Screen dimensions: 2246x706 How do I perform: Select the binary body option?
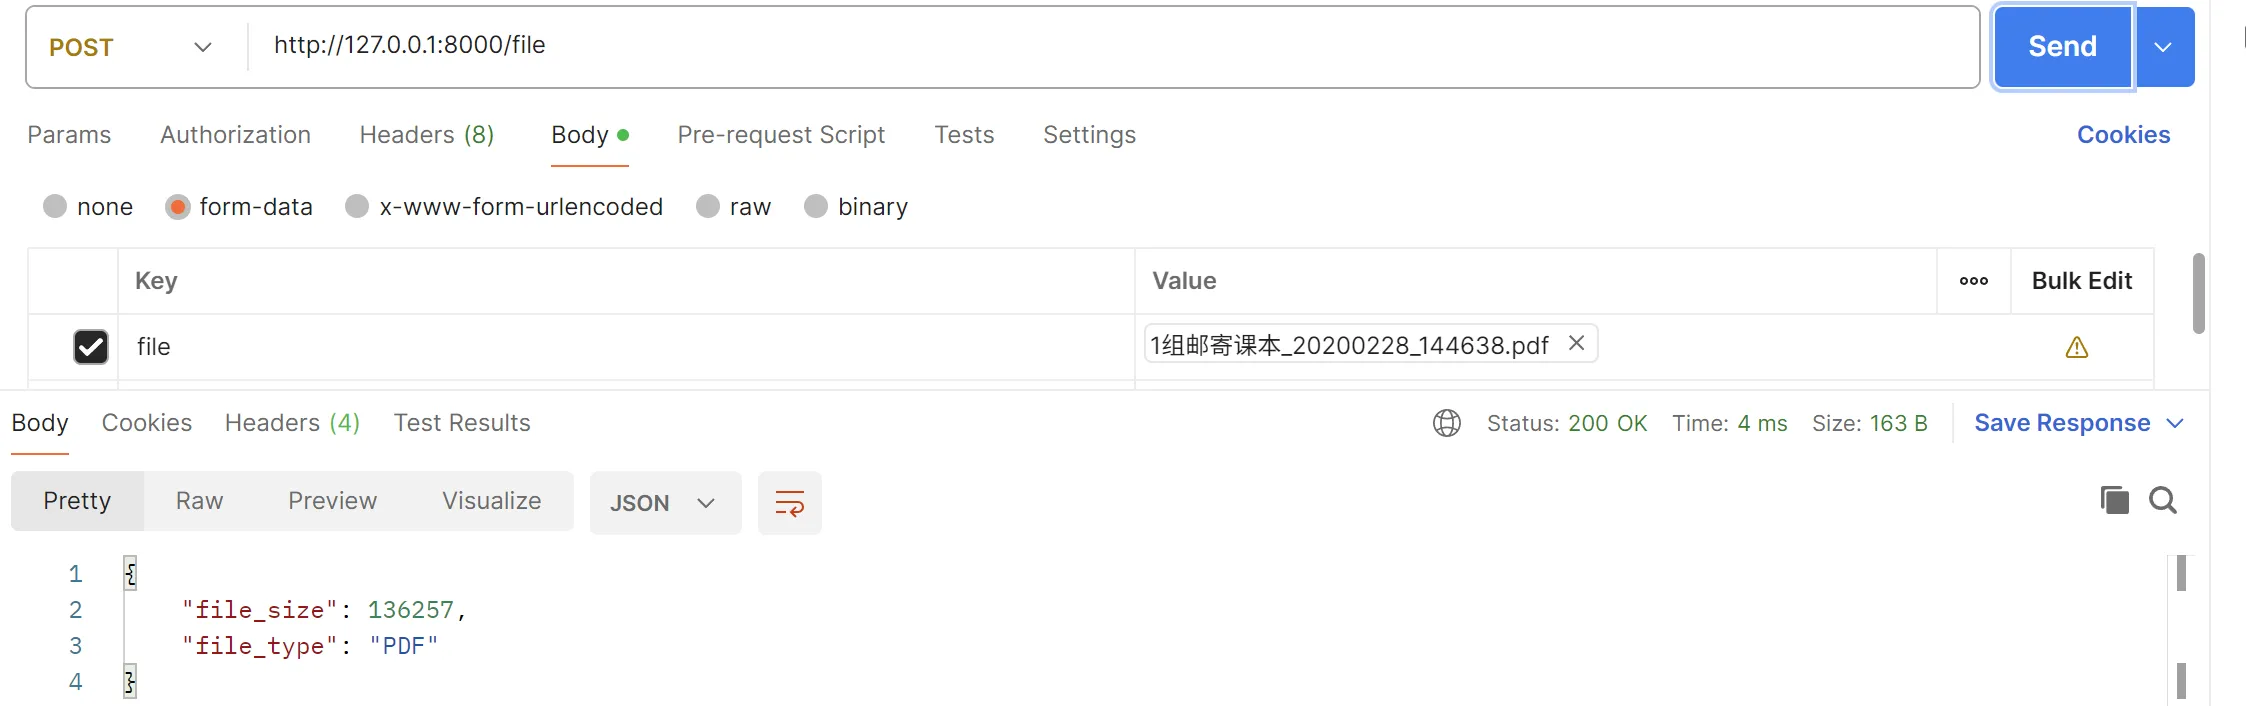[816, 206]
